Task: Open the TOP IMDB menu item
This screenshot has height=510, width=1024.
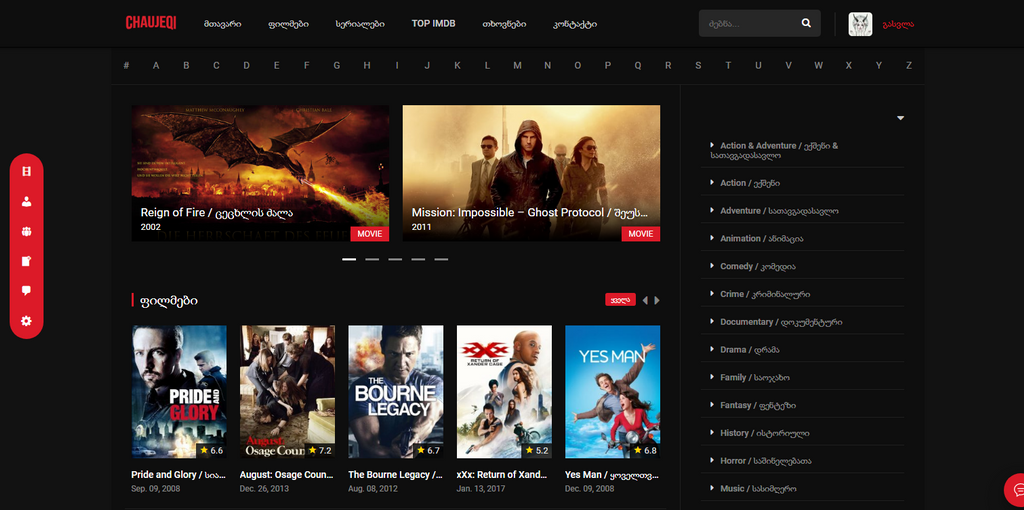Action: tap(434, 24)
